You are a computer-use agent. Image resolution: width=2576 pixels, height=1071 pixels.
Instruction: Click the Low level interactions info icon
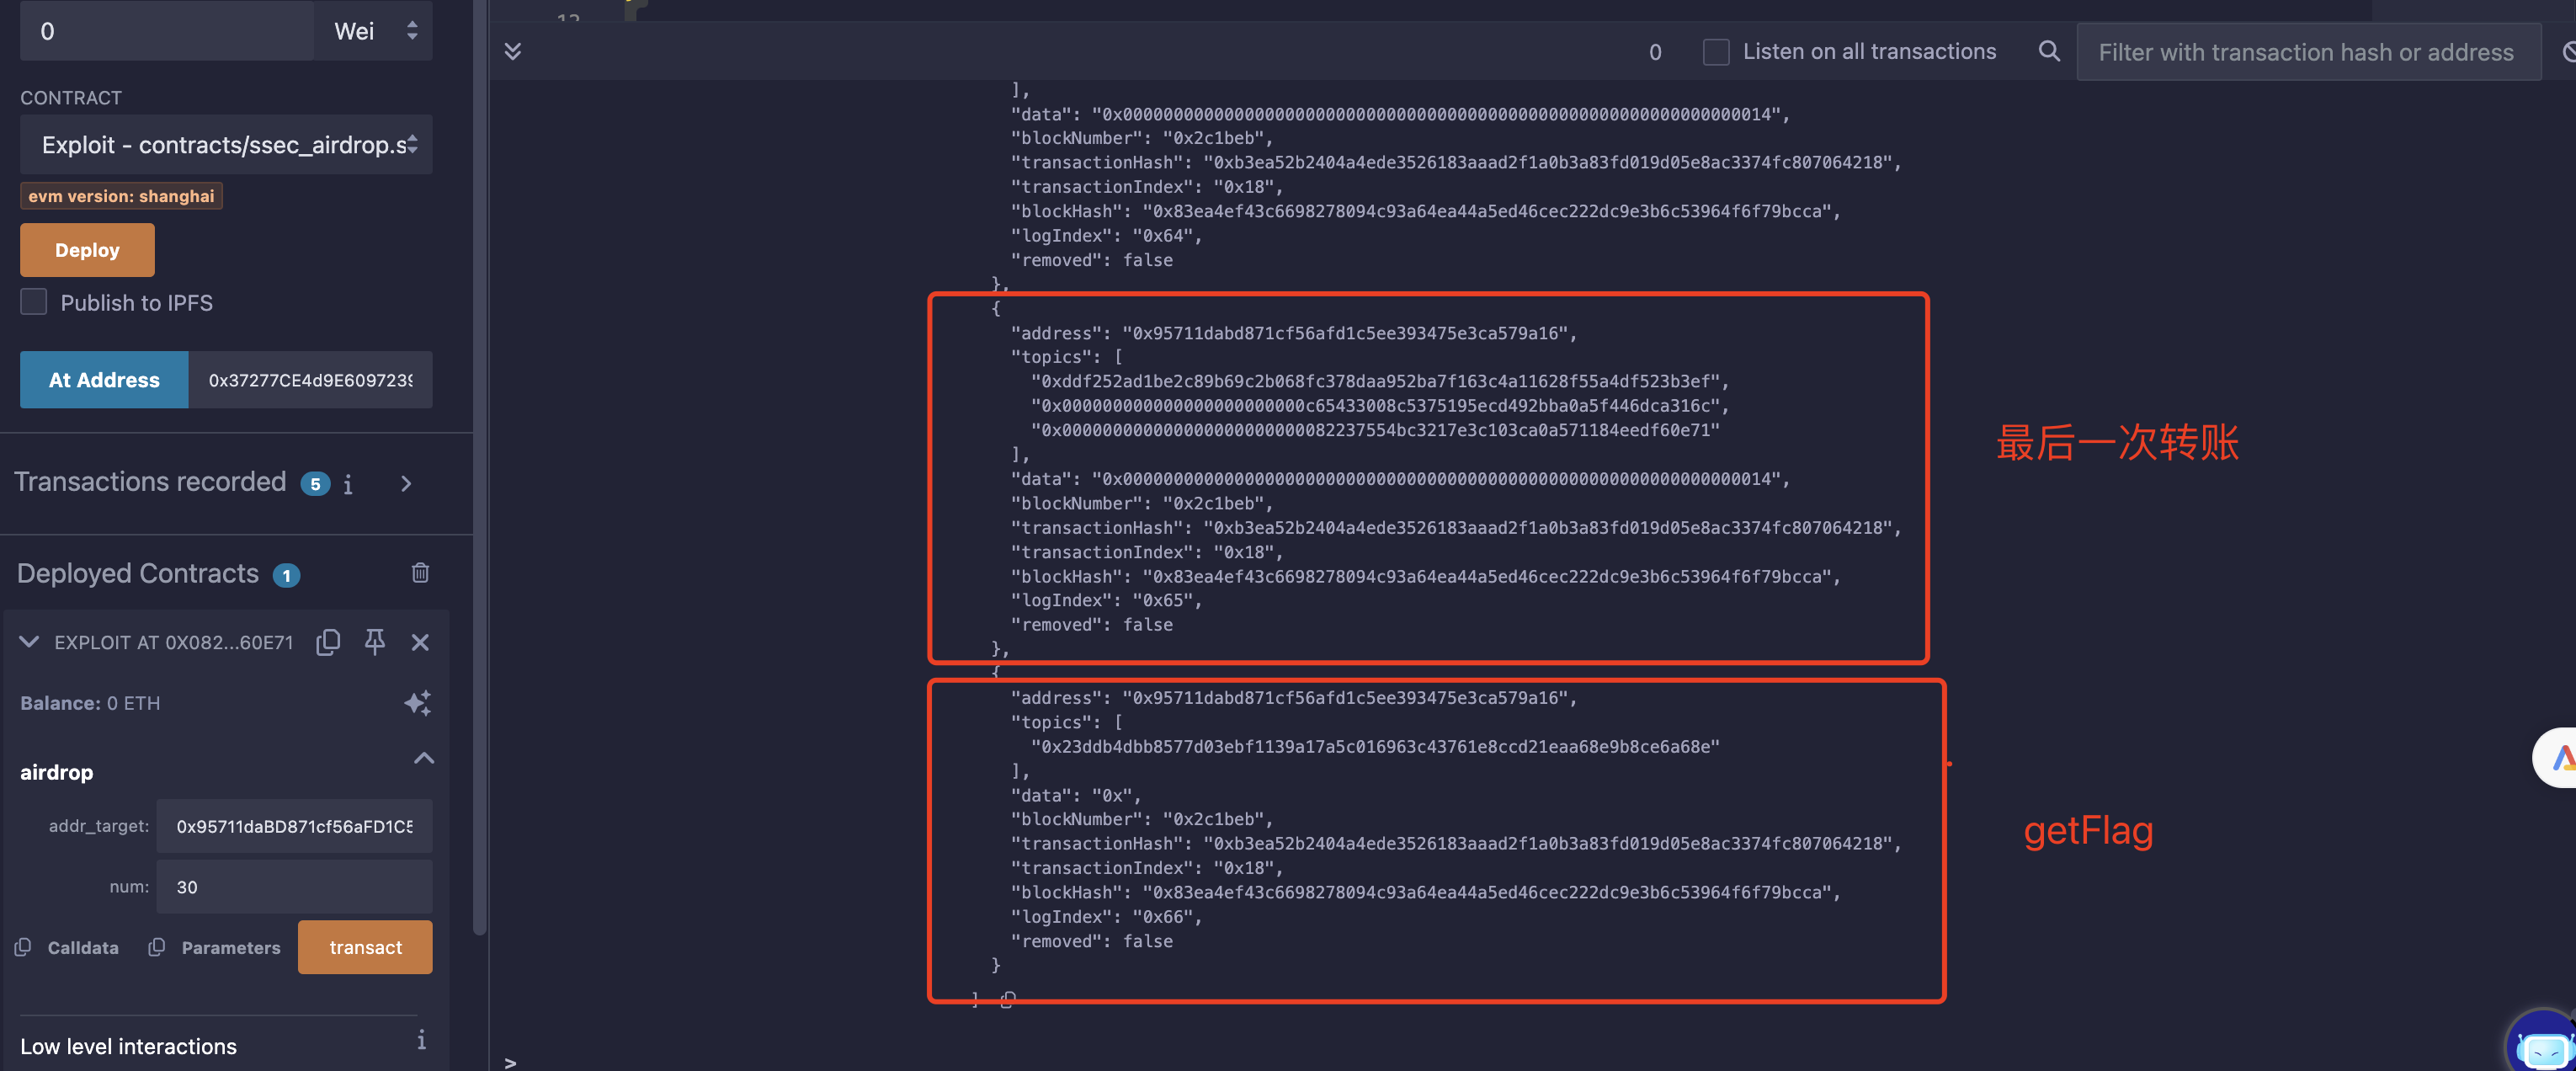[421, 1040]
